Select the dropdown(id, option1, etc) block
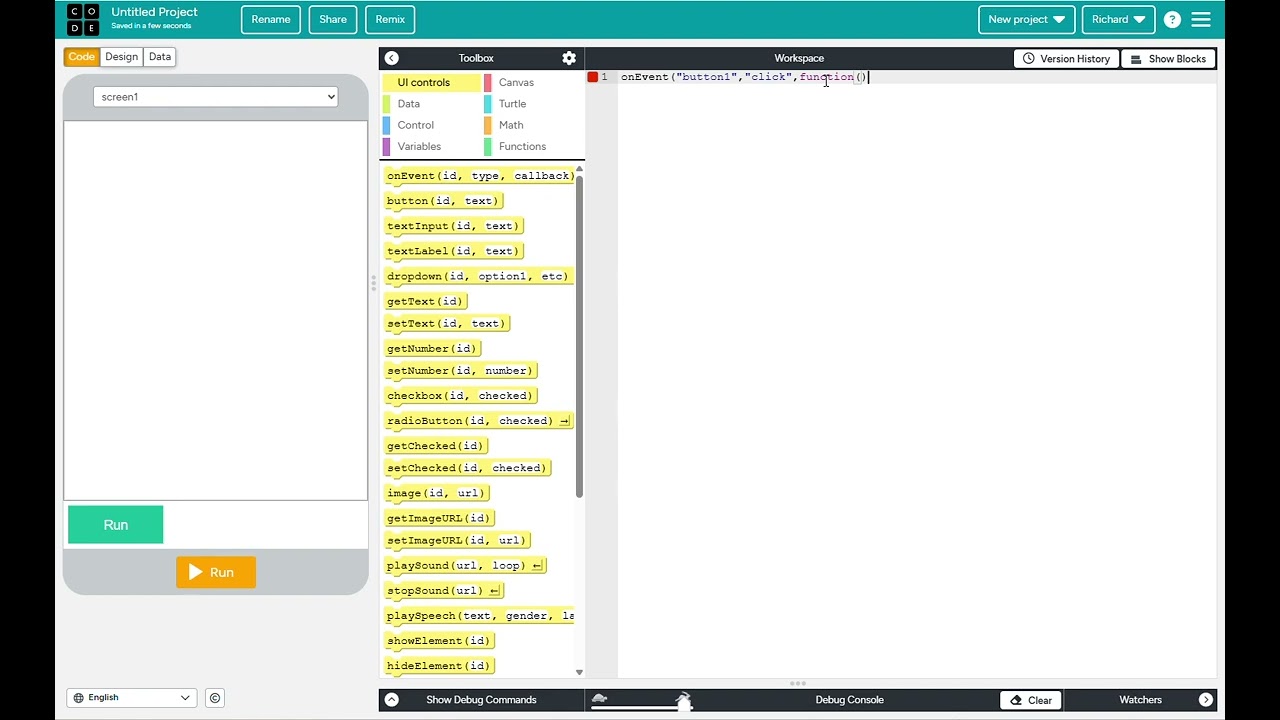The image size is (1280, 720). click(478, 276)
